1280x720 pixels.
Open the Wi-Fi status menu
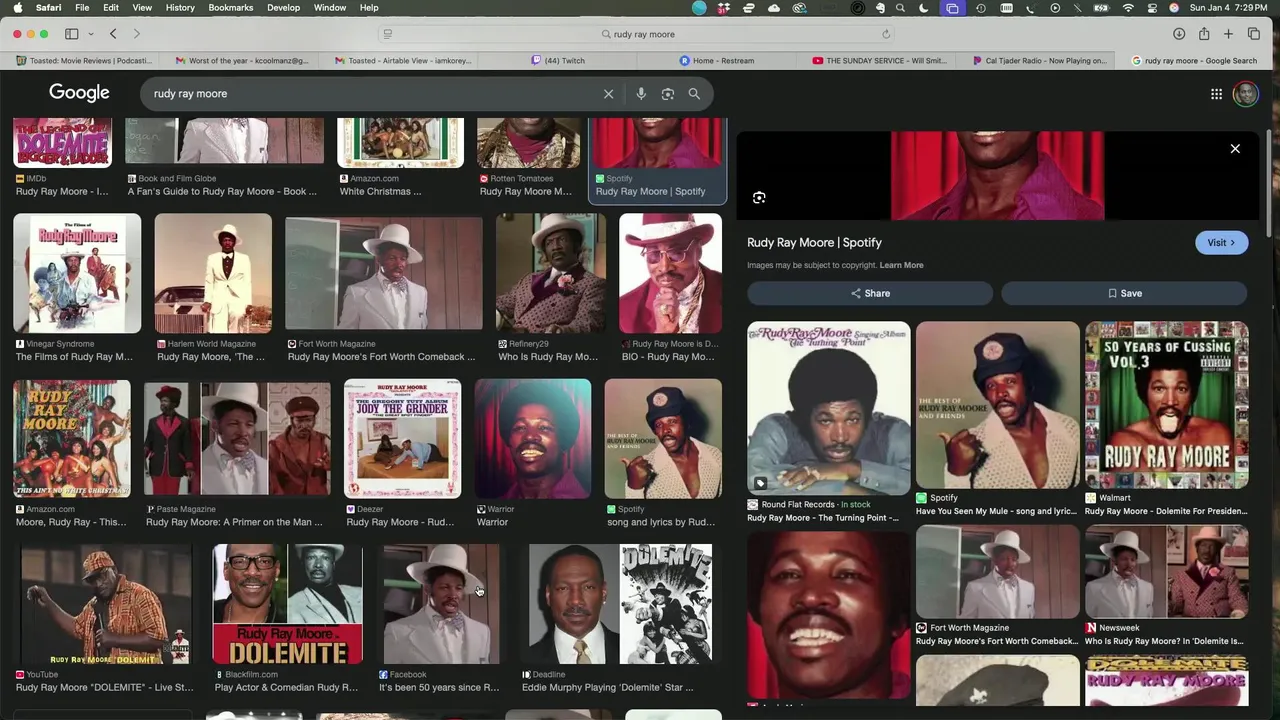point(1128,8)
